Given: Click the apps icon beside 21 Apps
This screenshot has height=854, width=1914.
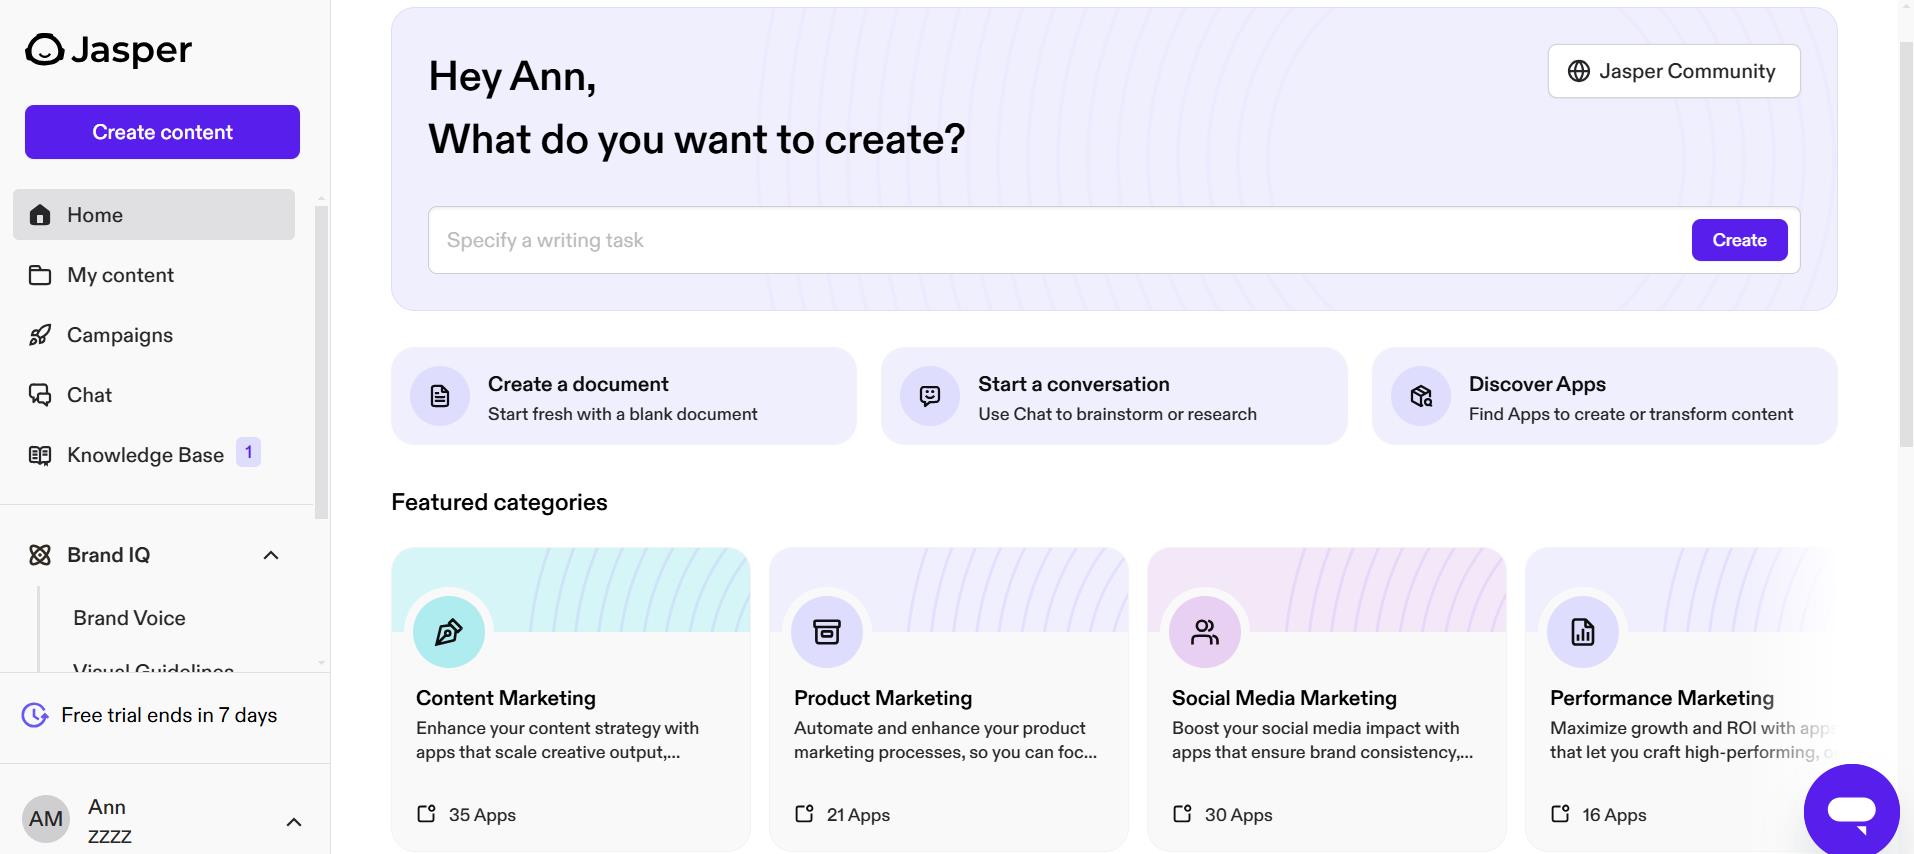Looking at the screenshot, I should (805, 814).
